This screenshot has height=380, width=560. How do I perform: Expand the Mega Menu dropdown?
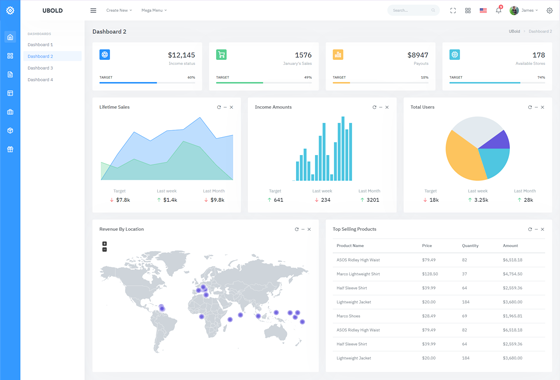(154, 10)
